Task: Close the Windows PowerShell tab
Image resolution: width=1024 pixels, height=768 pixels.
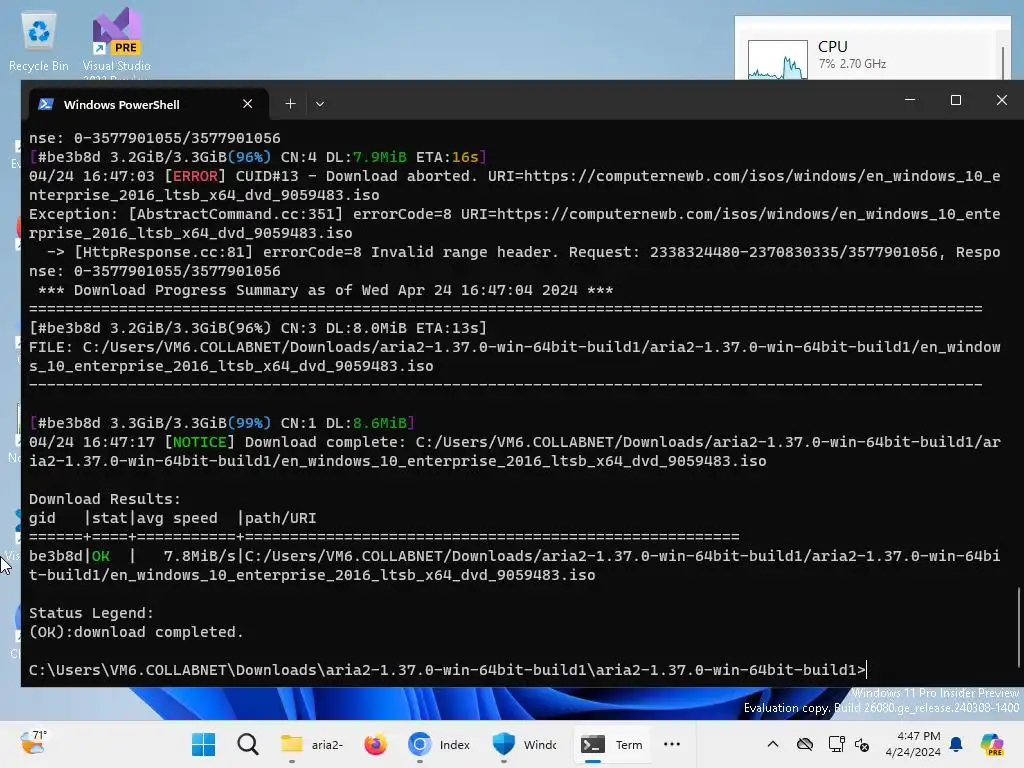Action: click(x=248, y=104)
